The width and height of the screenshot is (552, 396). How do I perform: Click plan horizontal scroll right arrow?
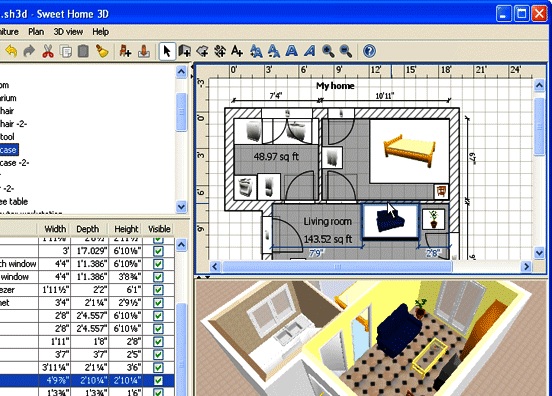tap(526, 266)
